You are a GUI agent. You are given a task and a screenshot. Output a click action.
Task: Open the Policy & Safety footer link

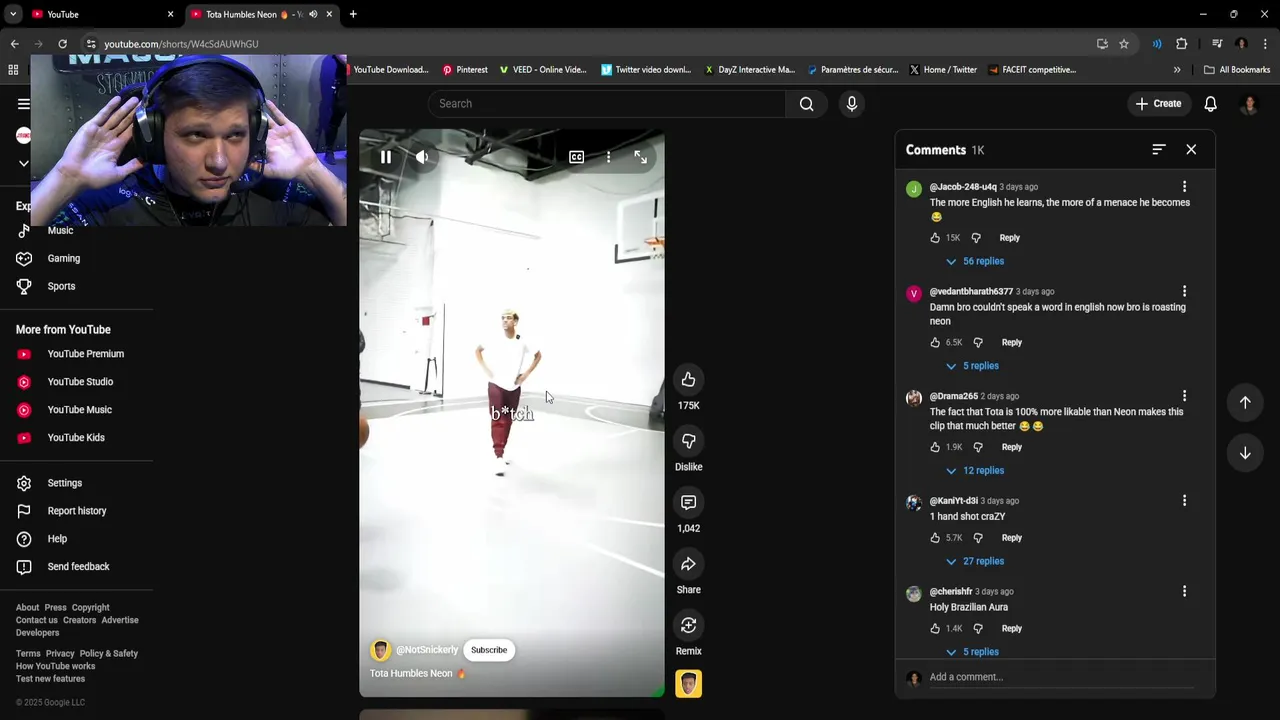pos(109,654)
